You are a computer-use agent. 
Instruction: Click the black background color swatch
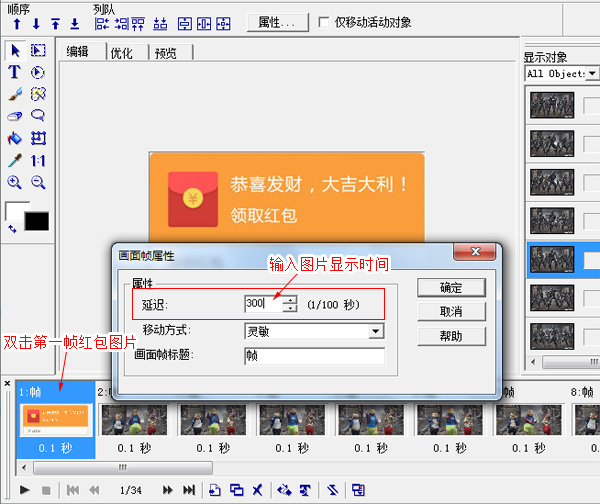coord(37,221)
